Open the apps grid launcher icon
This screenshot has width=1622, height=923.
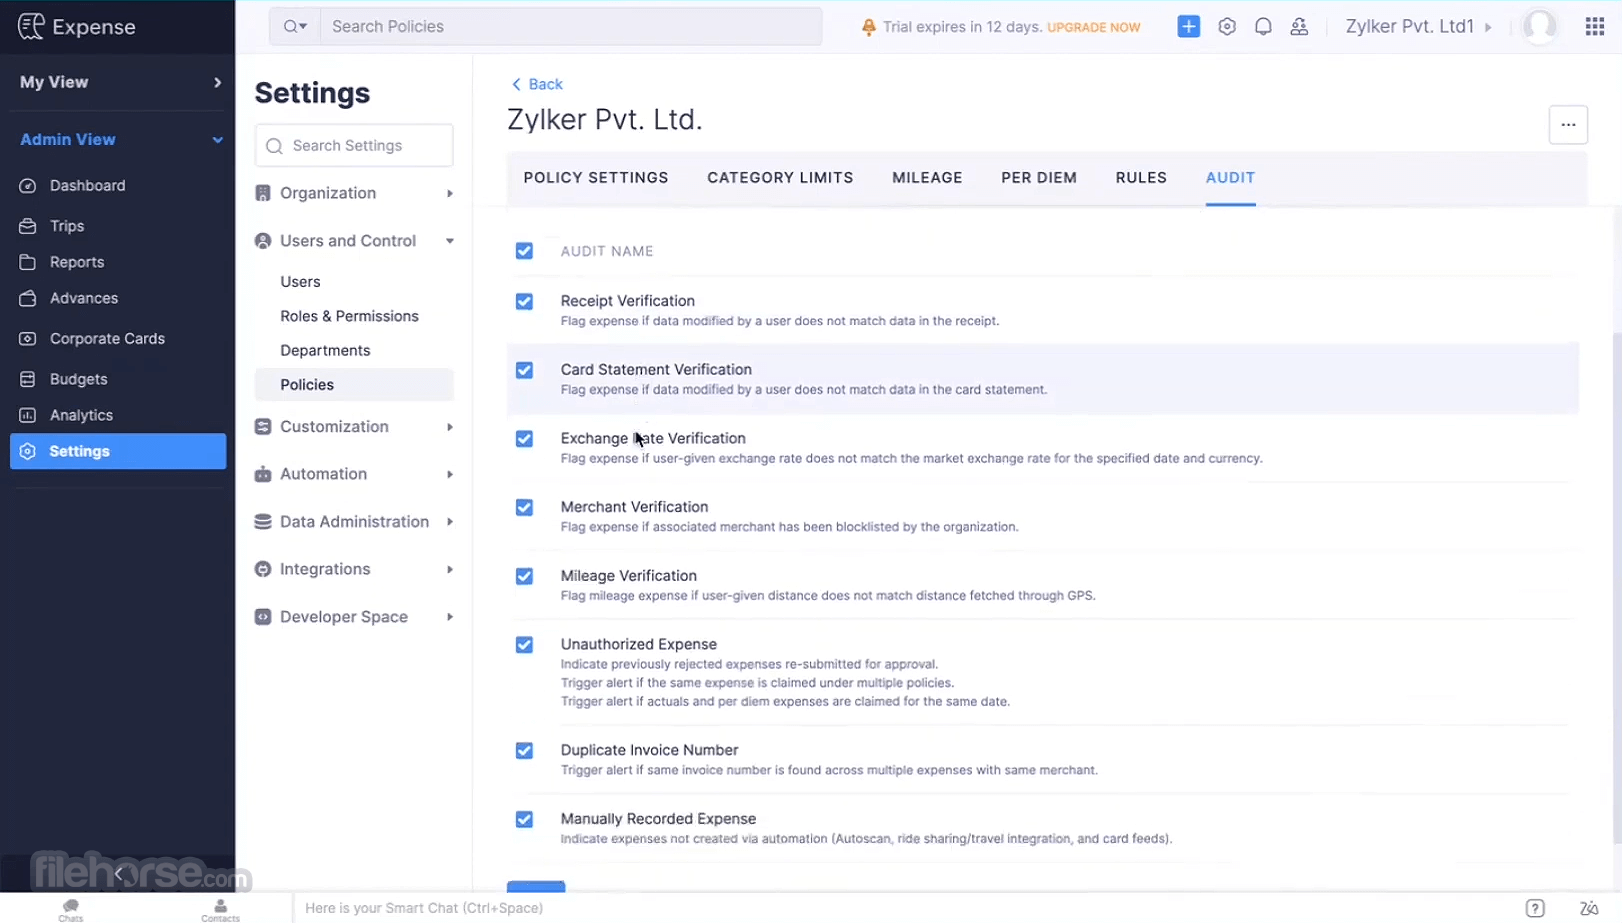click(1595, 27)
